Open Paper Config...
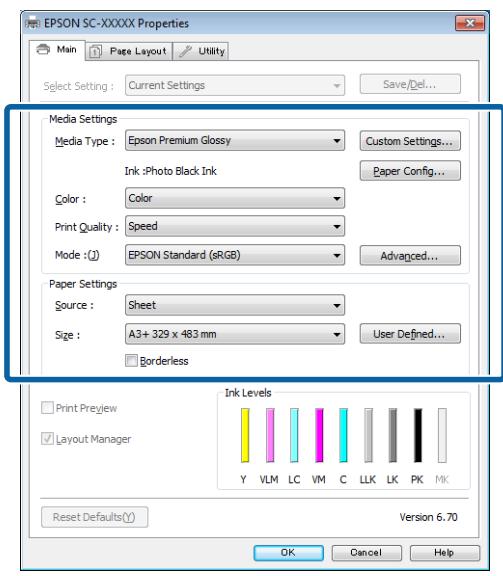Screen dimensions: 503x576 point(410,170)
